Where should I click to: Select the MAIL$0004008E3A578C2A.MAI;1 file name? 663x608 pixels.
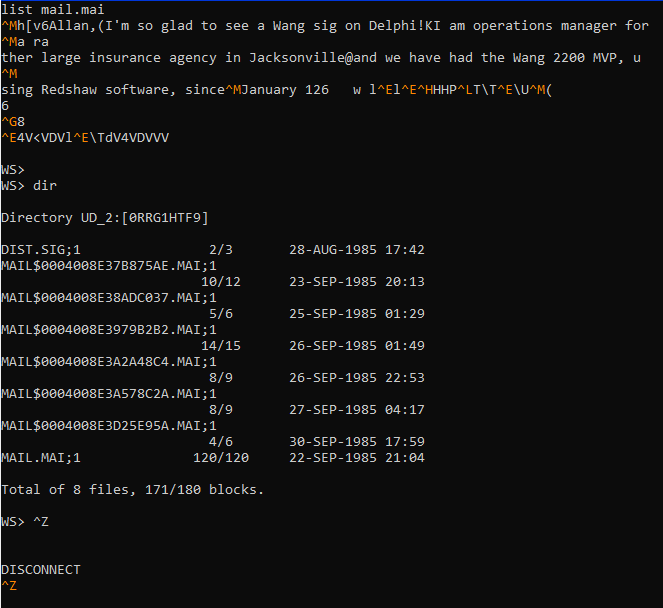(109, 394)
